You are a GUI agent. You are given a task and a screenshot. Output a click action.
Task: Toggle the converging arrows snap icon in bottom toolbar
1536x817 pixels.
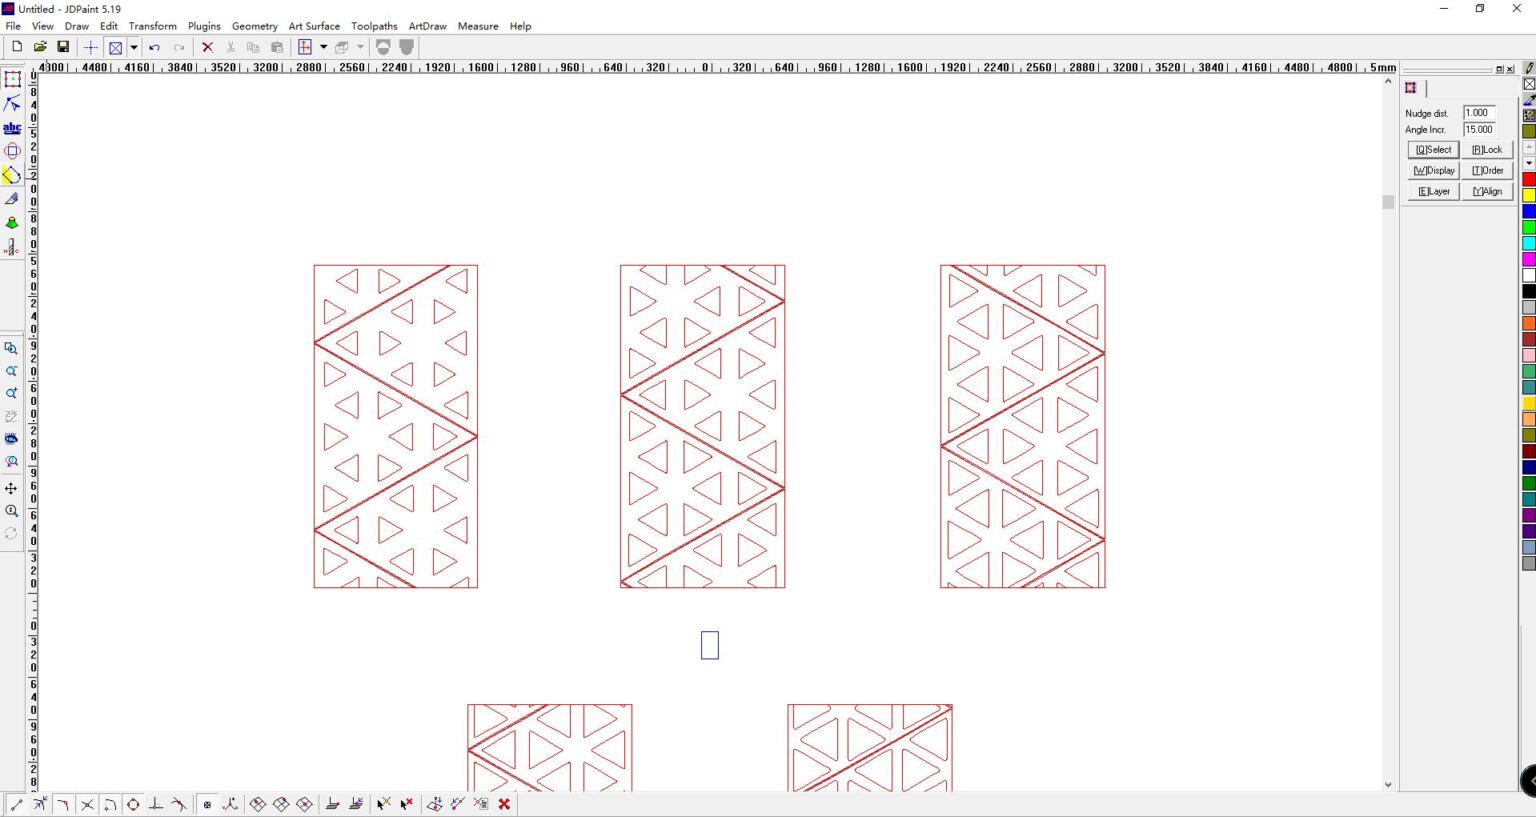tap(40, 804)
